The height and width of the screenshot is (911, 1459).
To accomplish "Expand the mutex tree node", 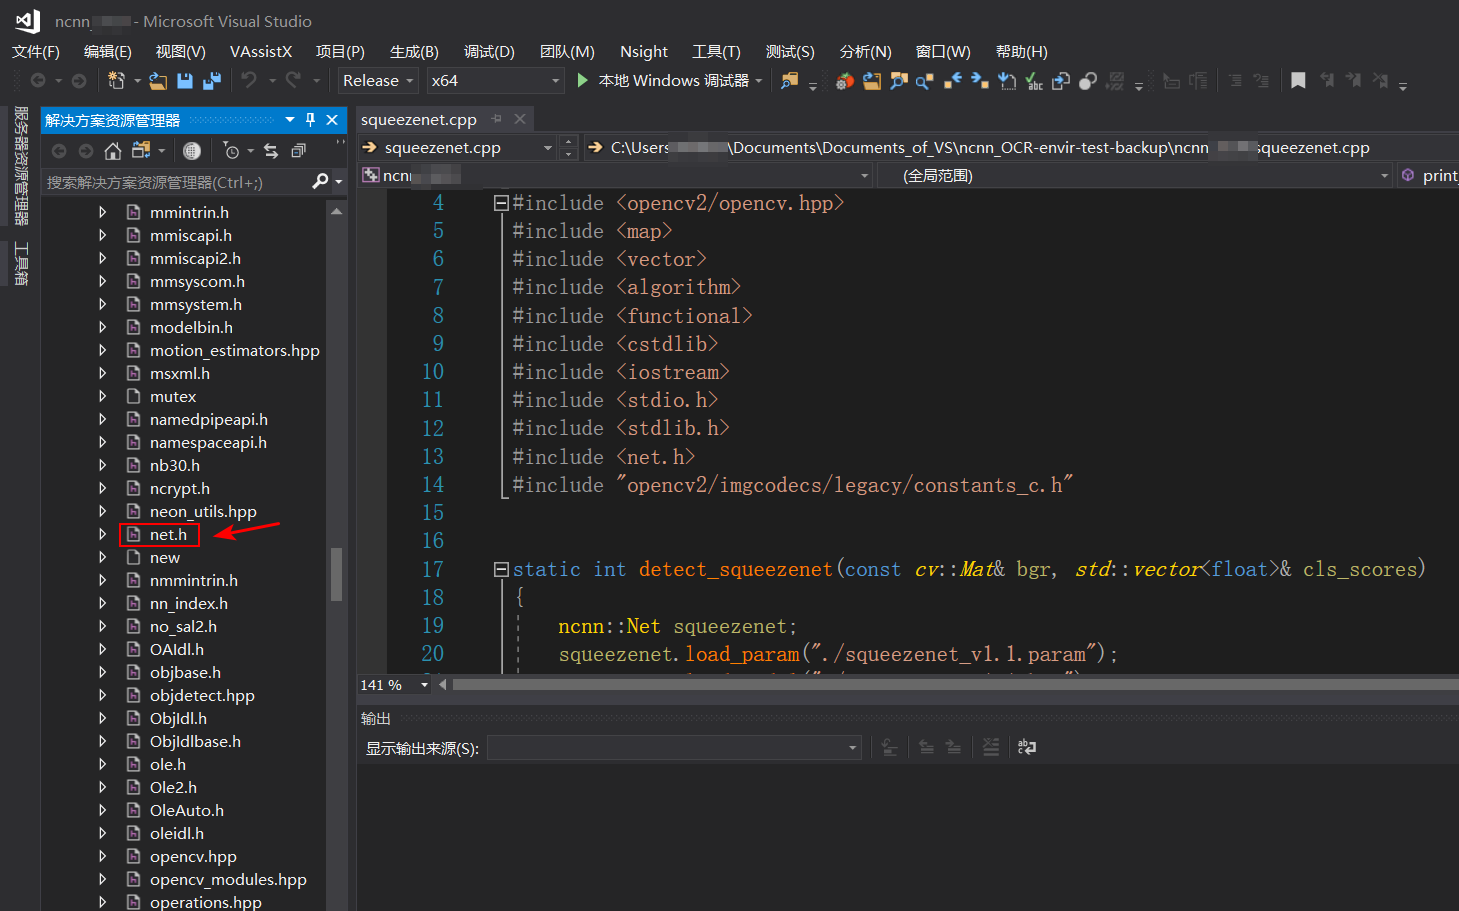I will click(102, 396).
